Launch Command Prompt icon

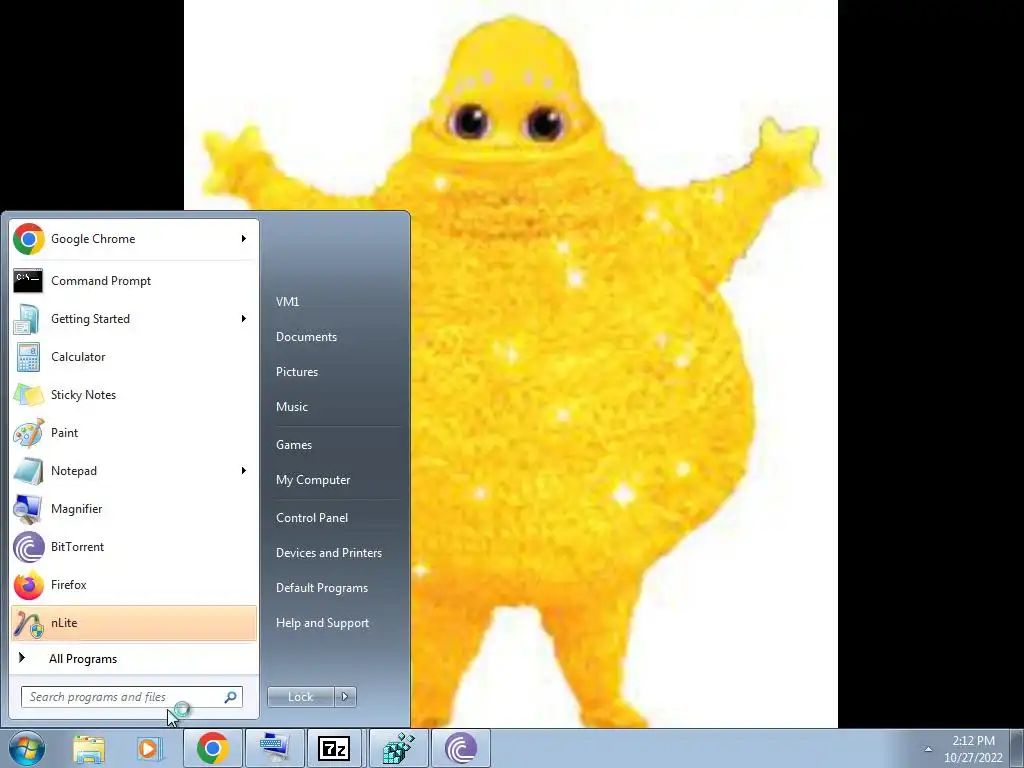28,281
